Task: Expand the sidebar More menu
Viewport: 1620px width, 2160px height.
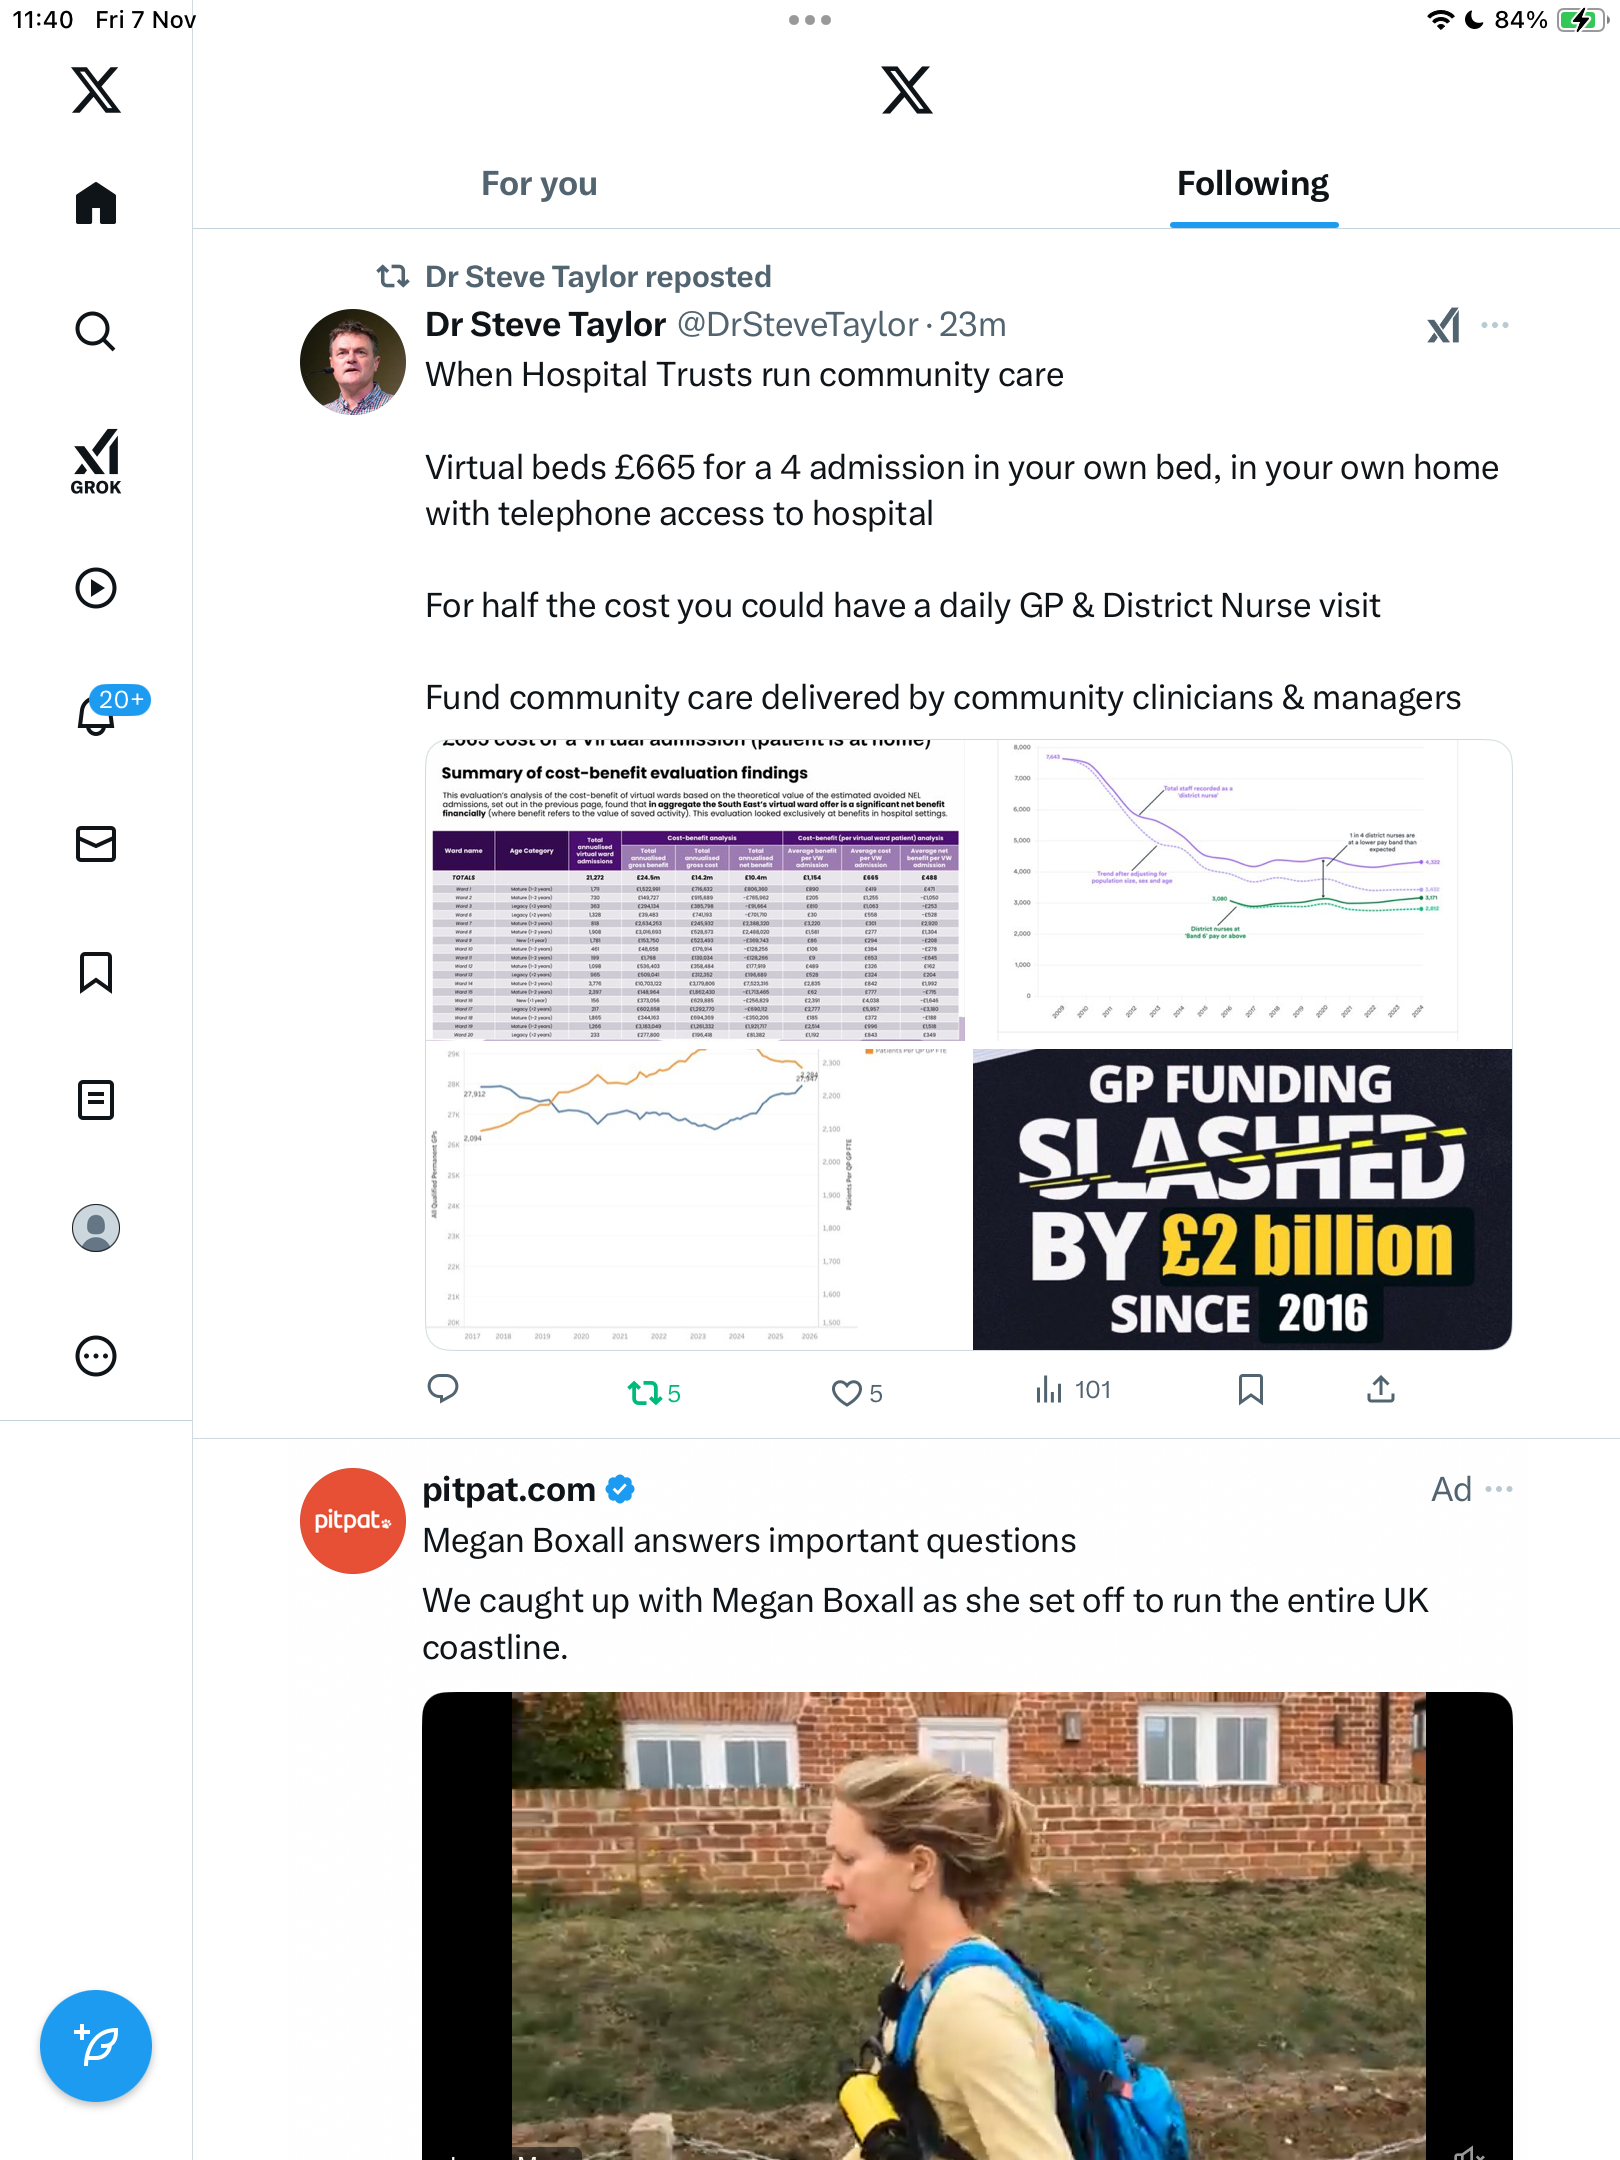Action: (96, 1356)
